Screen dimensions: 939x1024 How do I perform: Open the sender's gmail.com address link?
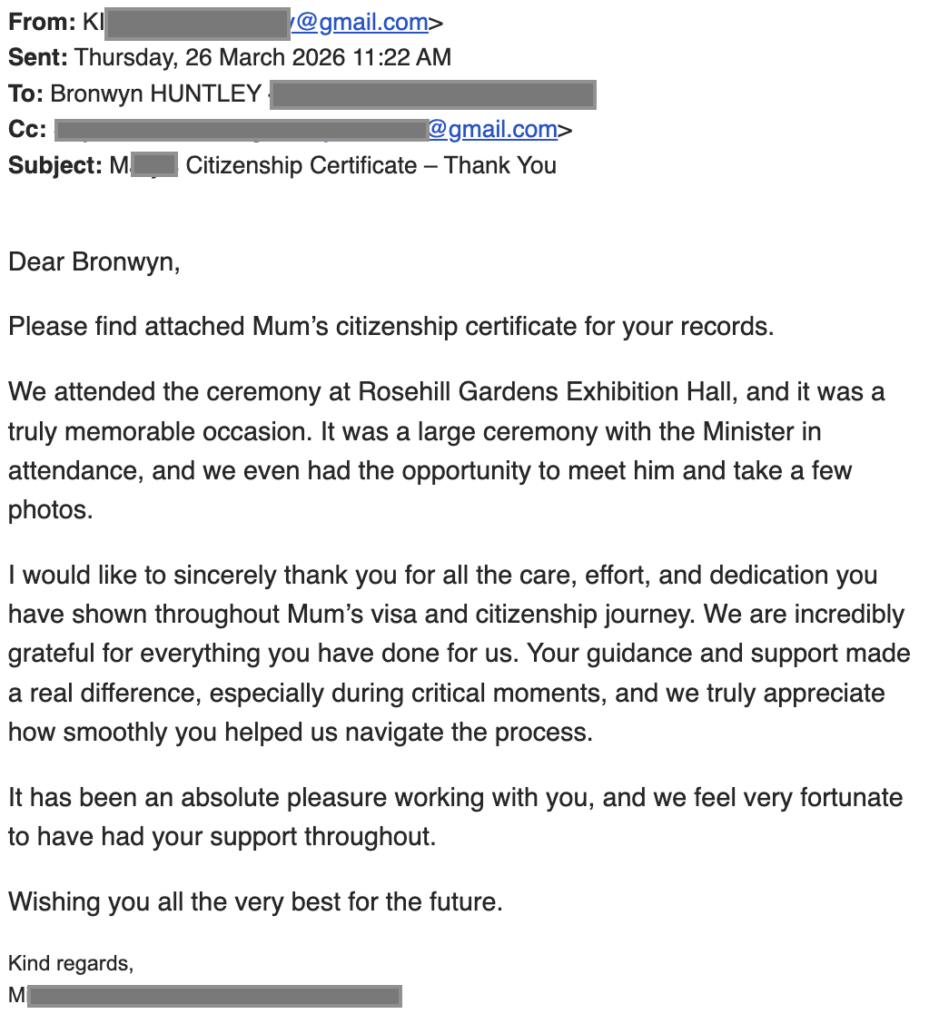click(x=360, y=22)
